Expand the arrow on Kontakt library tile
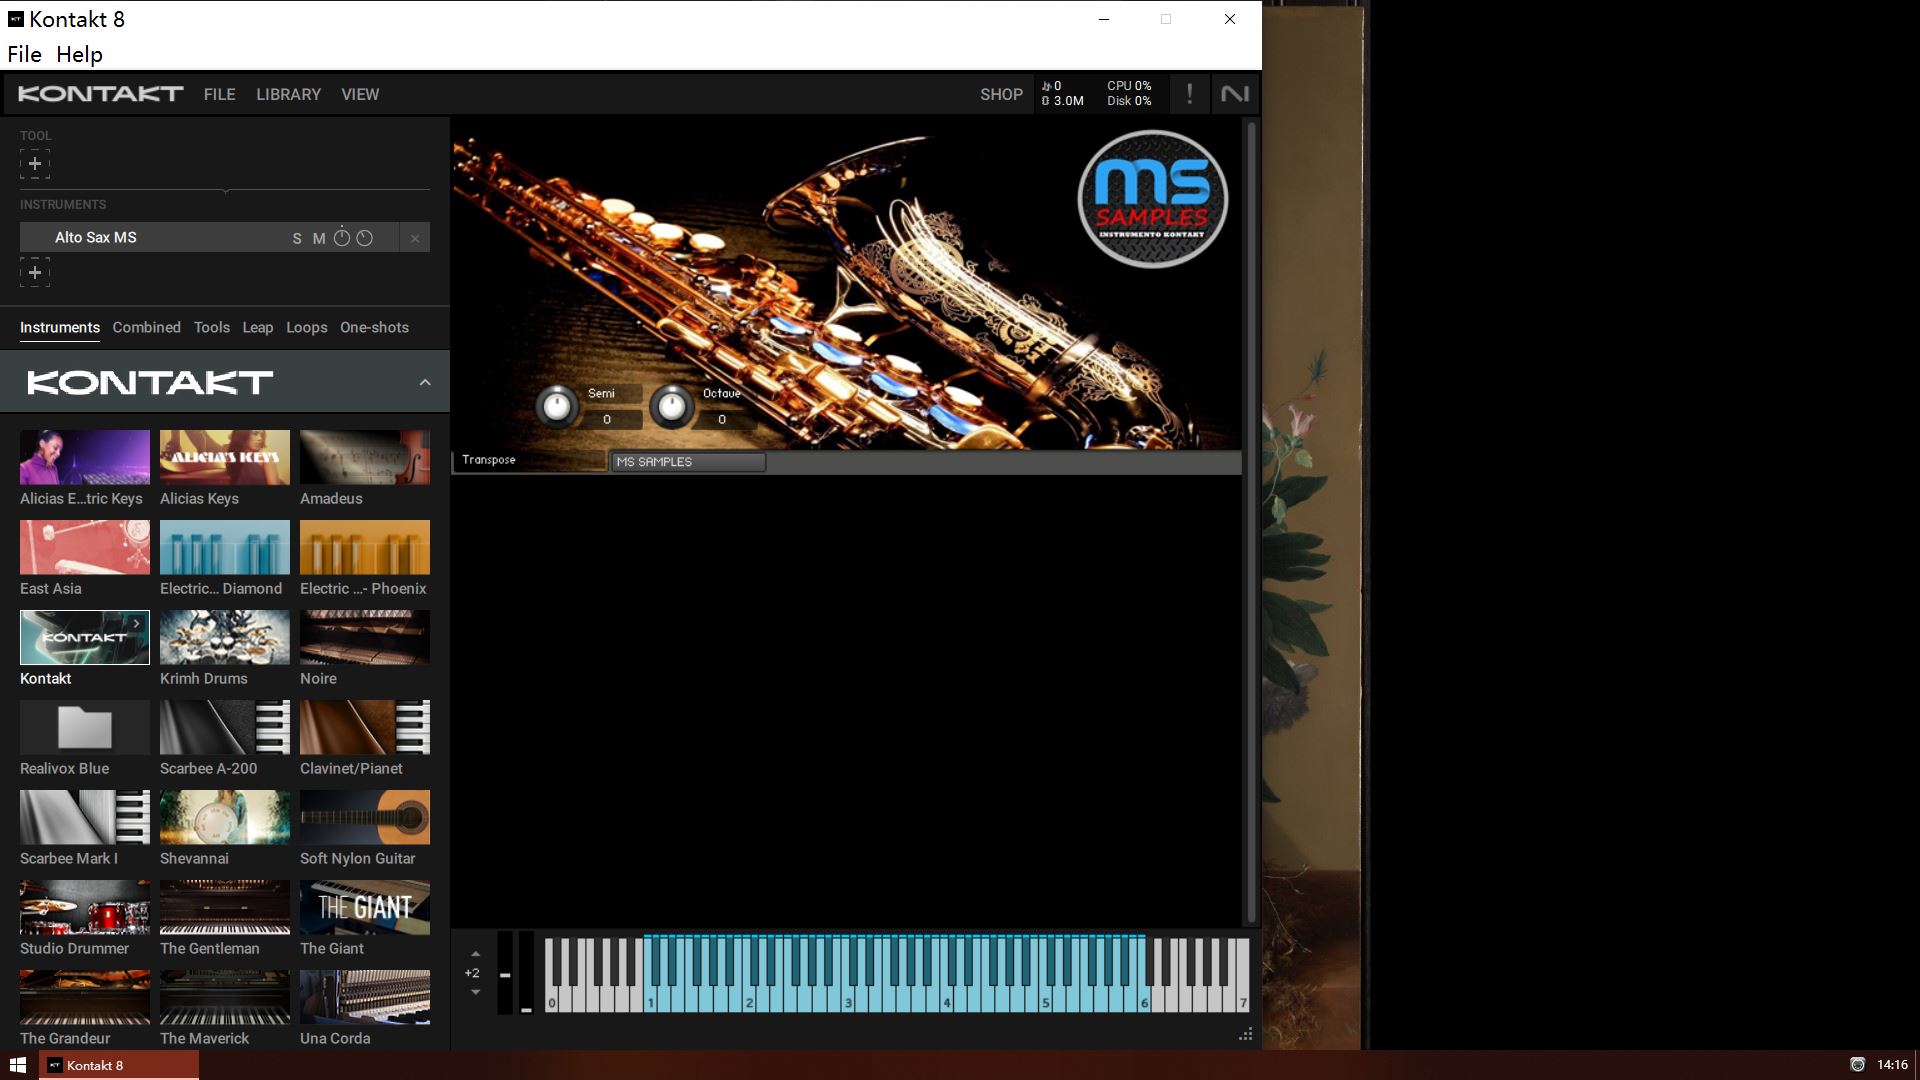 (137, 623)
